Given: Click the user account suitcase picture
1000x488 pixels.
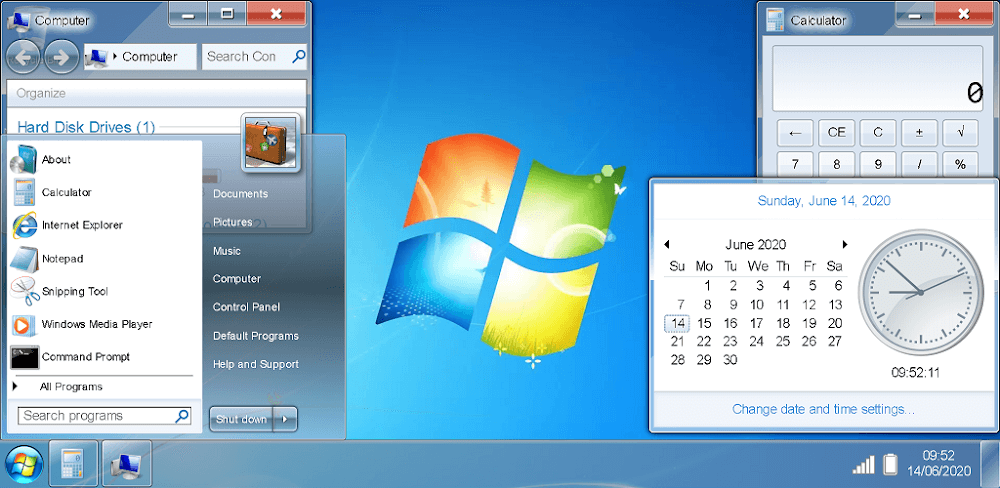Looking at the screenshot, I should tap(270, 142).
